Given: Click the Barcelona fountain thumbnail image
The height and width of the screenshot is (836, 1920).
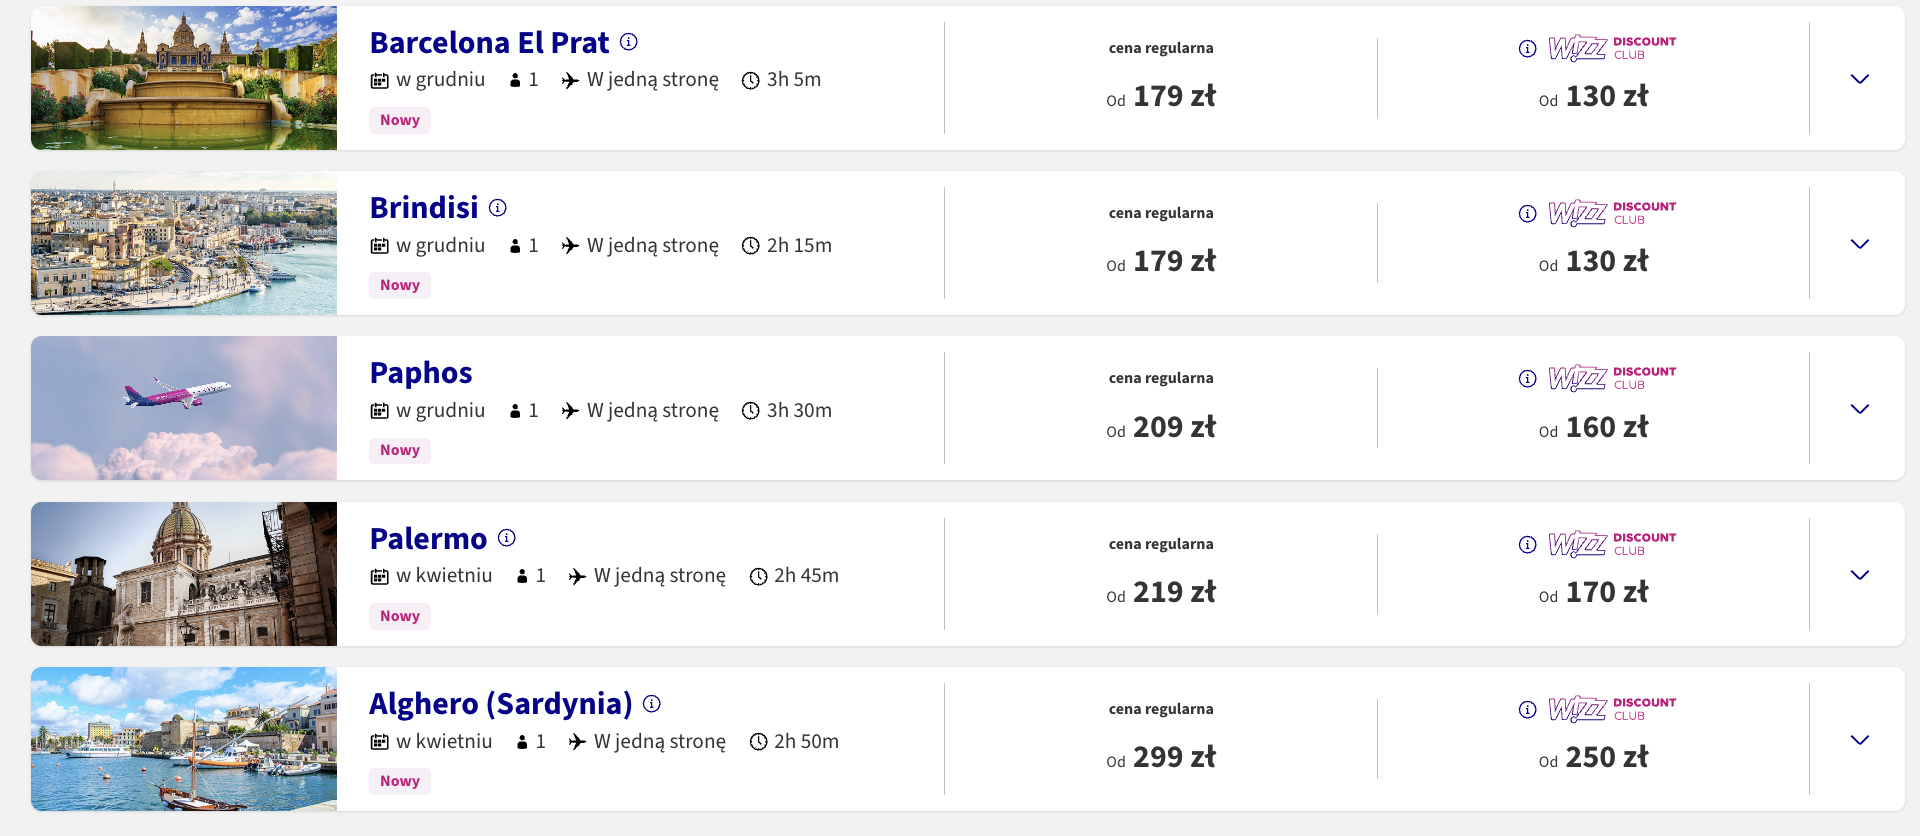Looking at the screenshot, I should pyautogui.click(x=184, y=78).
